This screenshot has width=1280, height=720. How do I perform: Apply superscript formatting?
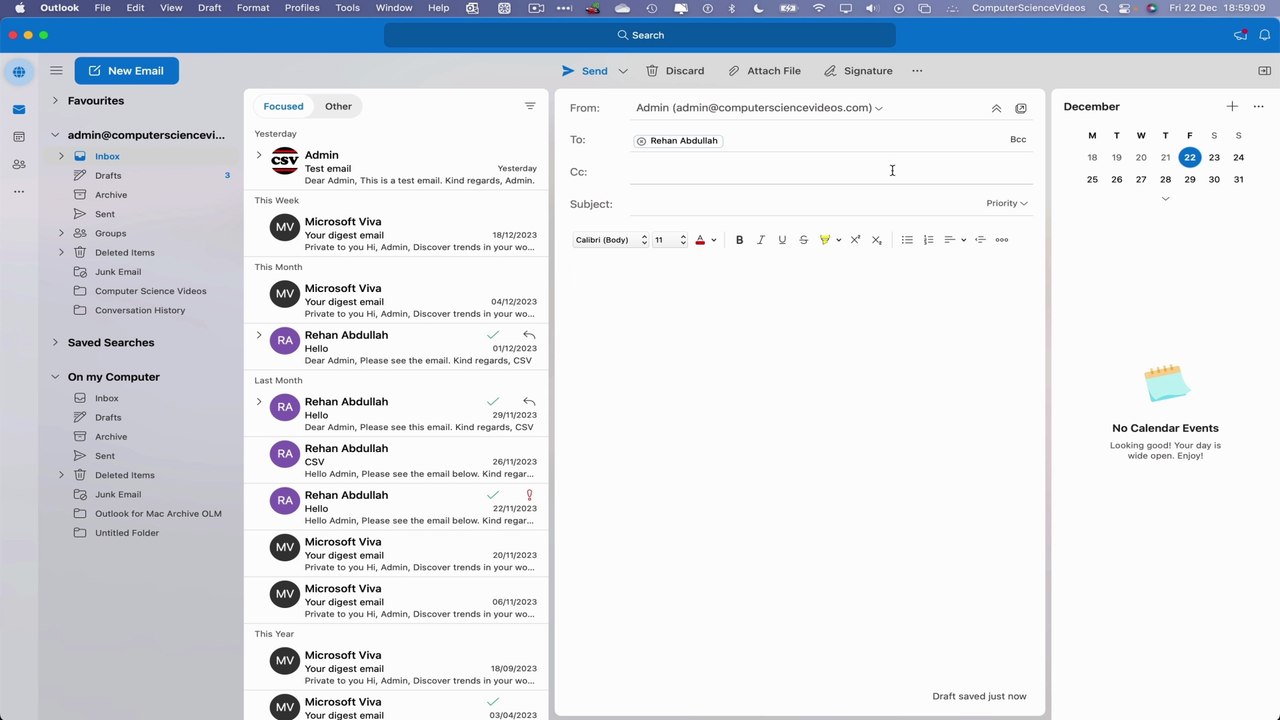tap(855, 240)
